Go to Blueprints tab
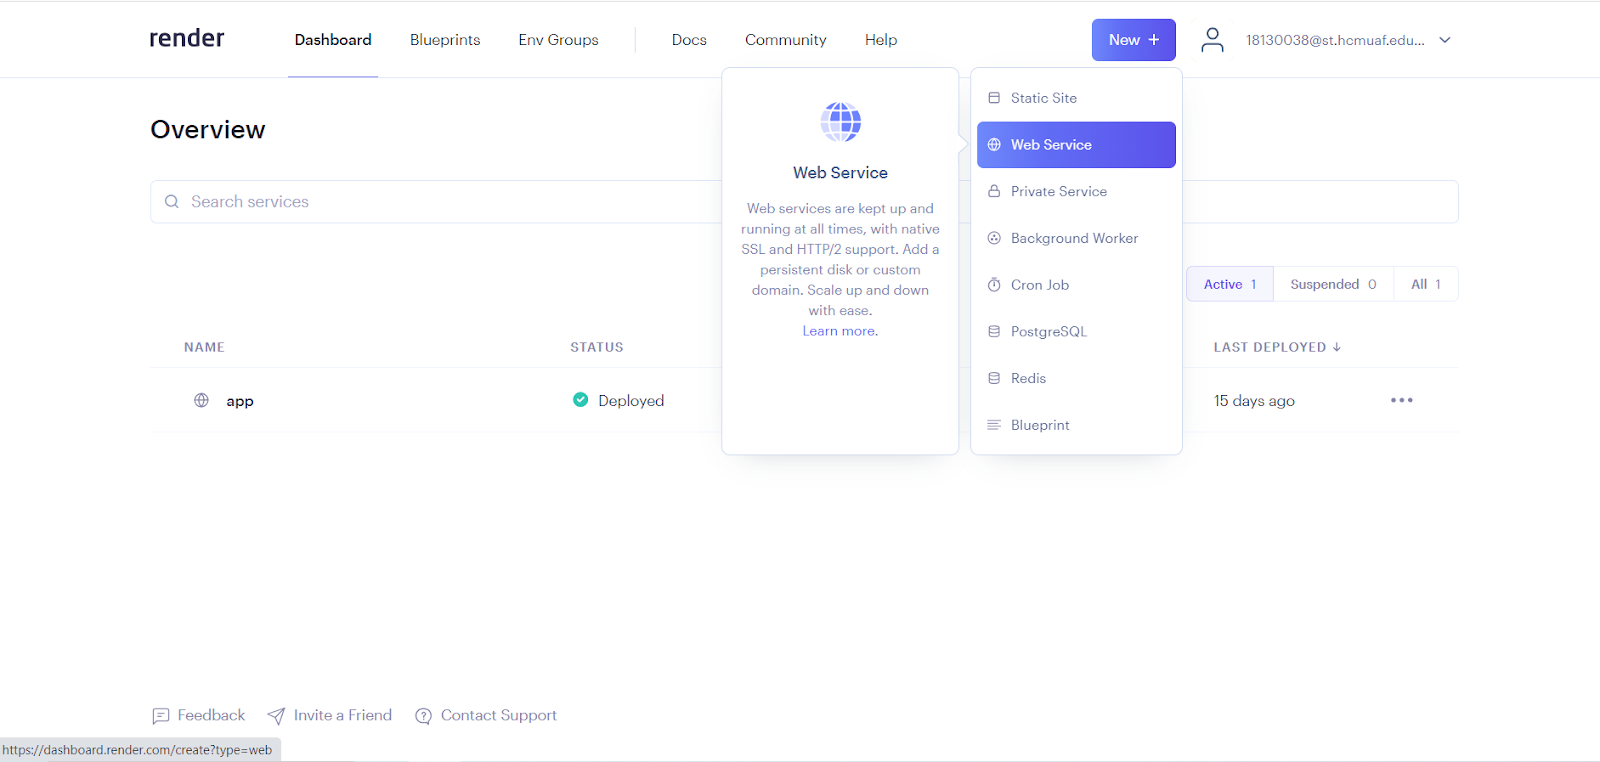The width and height of the screenshot is (1600, 762). pyautogui.click(x=445, y=40)
